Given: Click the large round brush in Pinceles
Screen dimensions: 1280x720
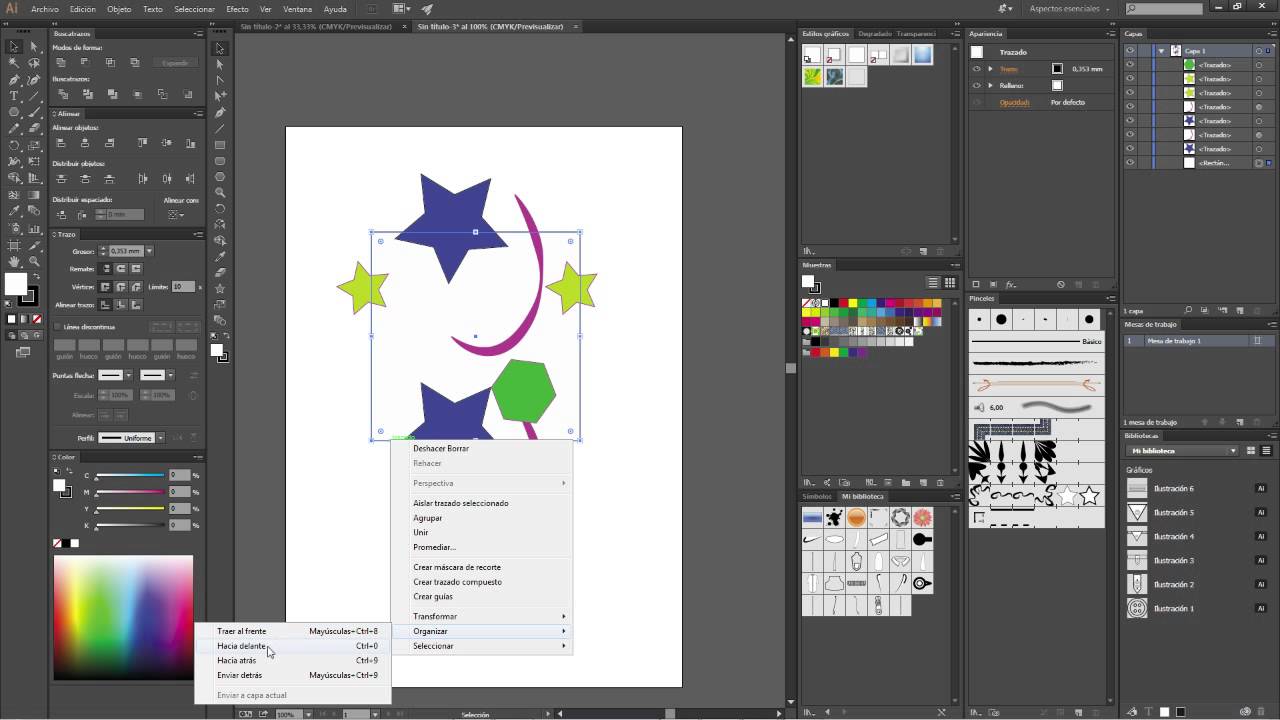Looking at the screenshot, I should pos(1001,320).
